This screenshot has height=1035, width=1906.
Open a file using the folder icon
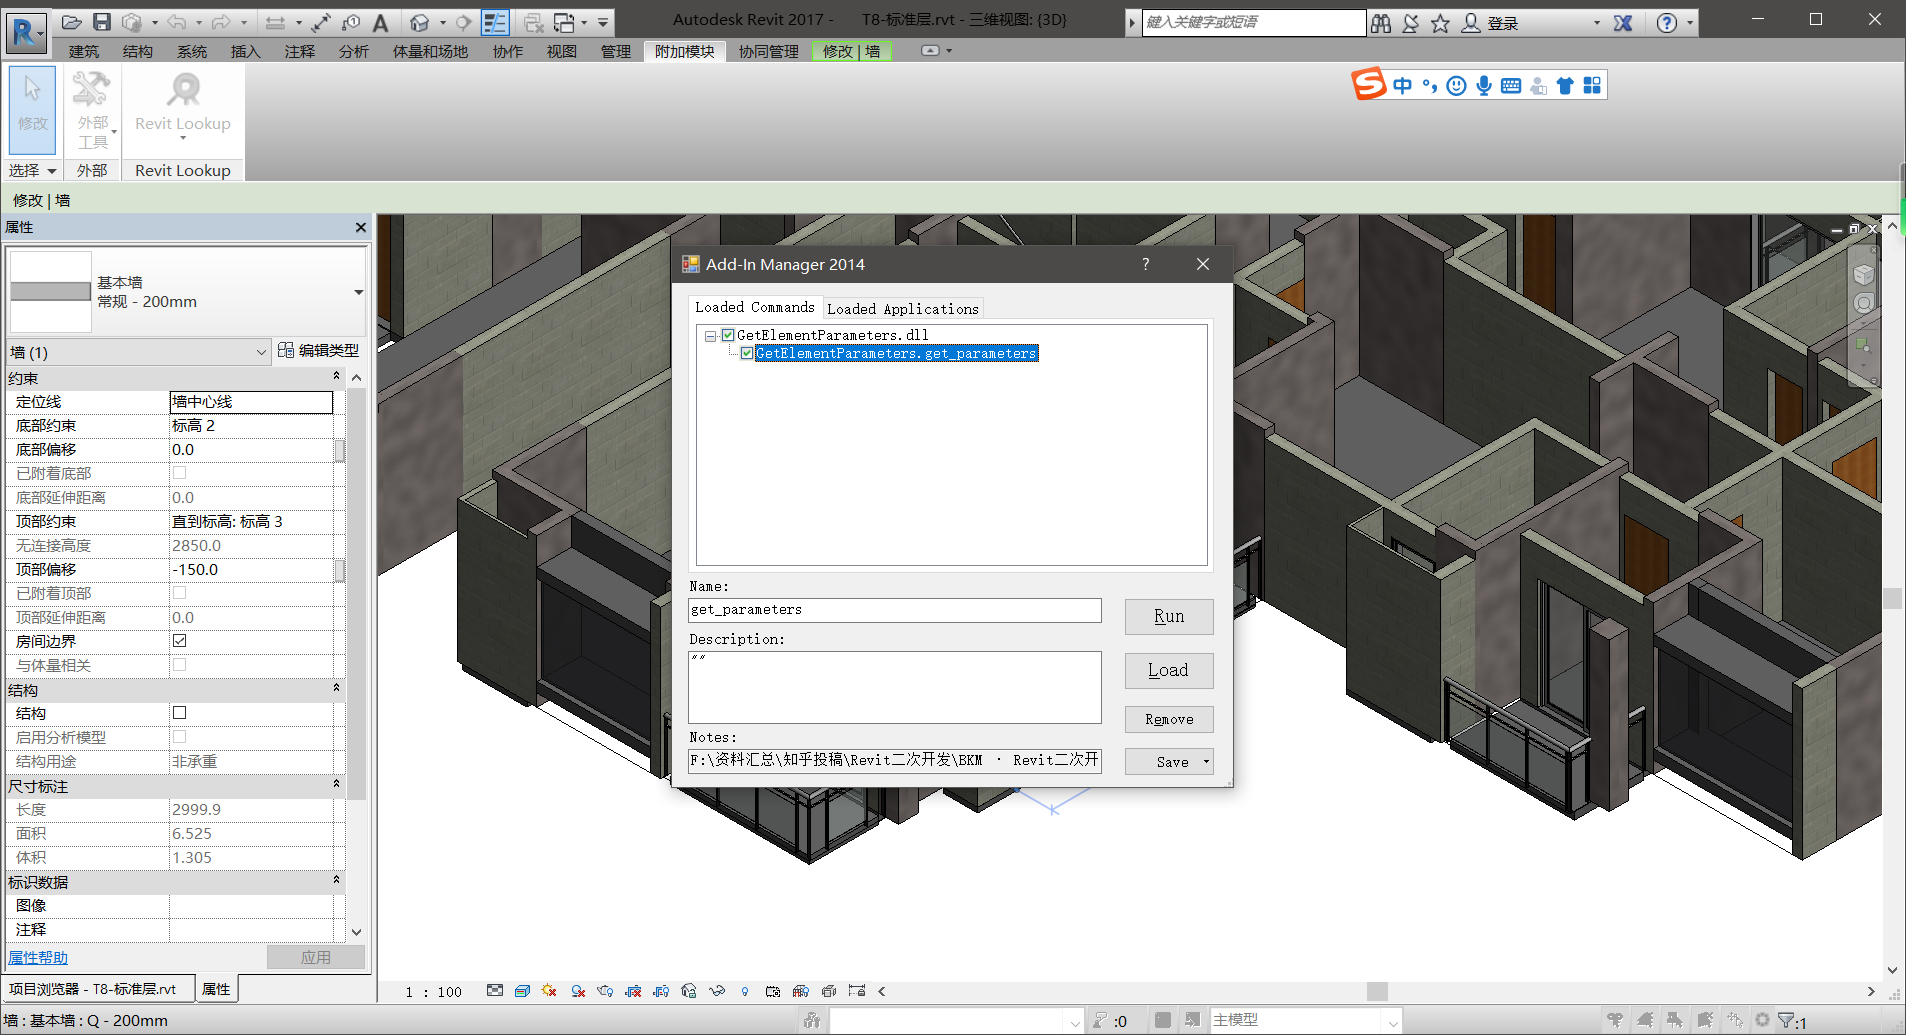point(71,21)
